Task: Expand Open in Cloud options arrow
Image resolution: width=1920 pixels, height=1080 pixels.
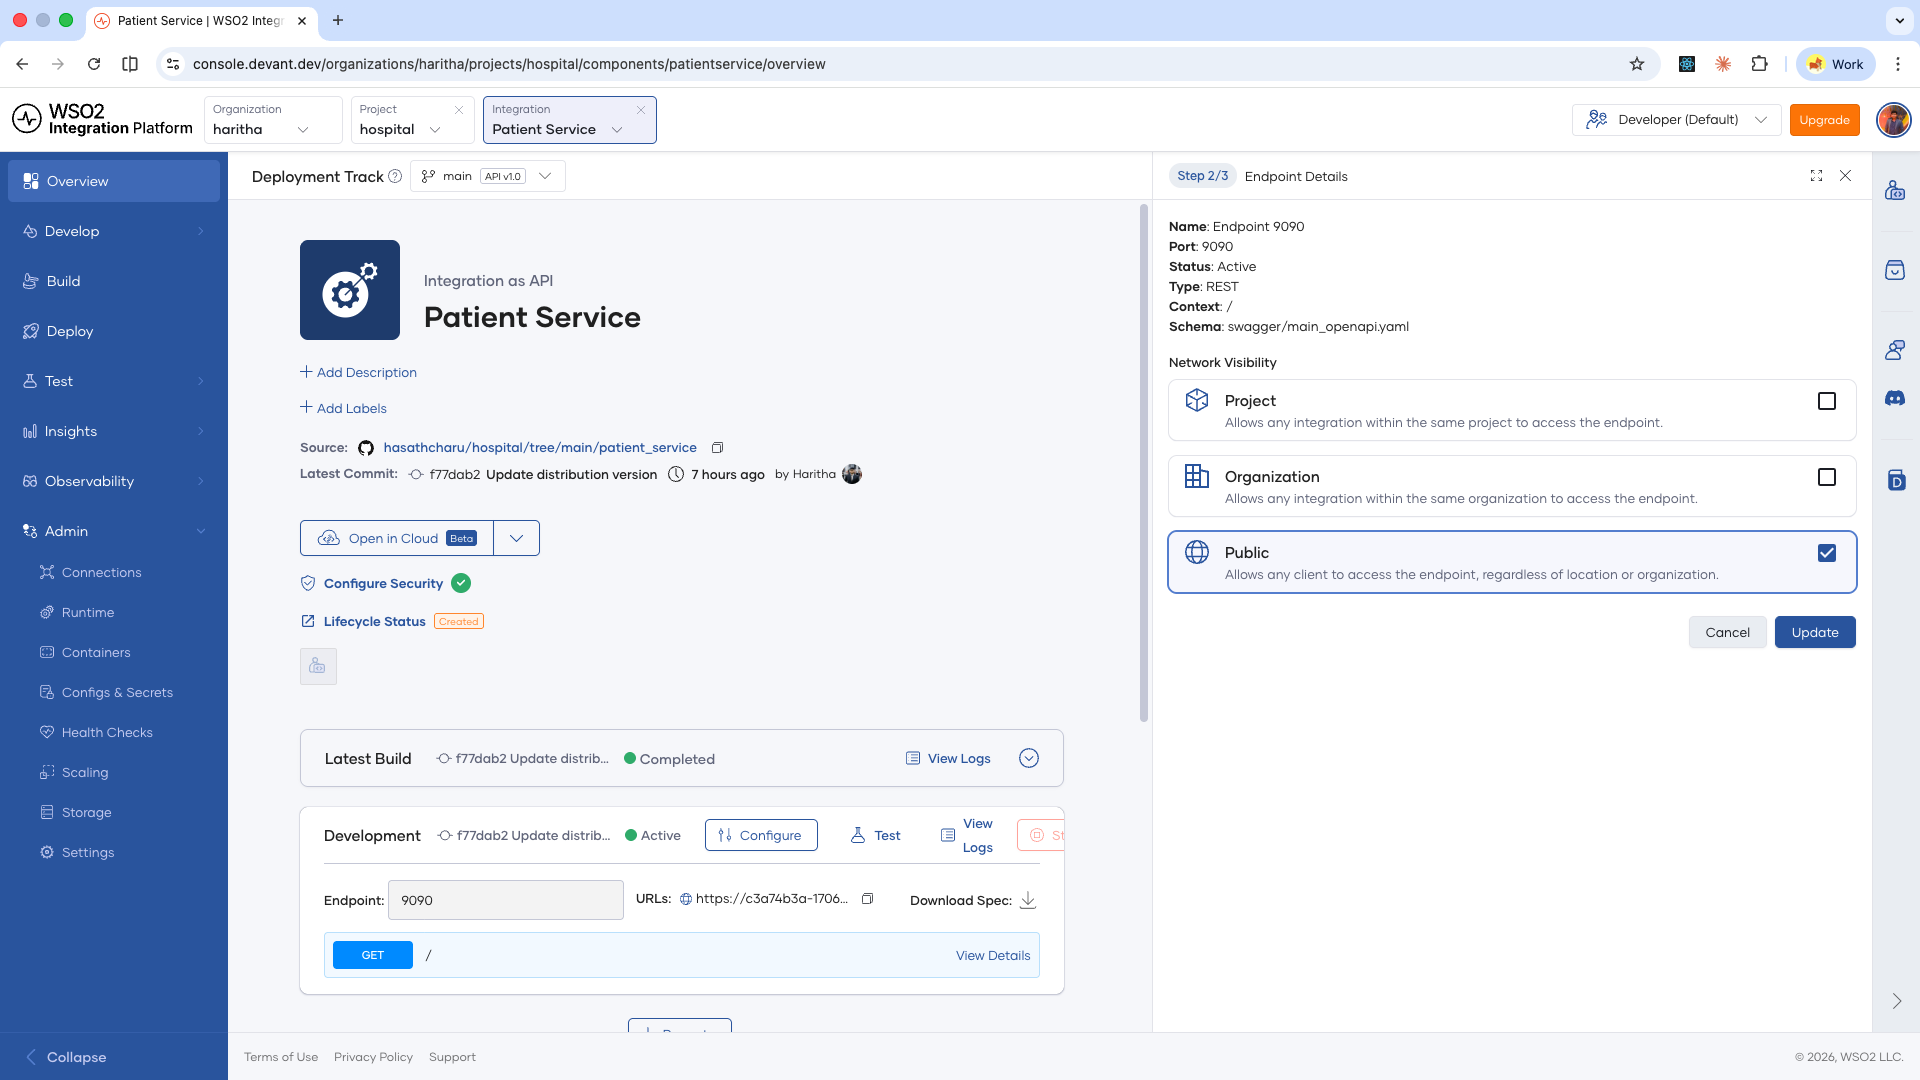Action: click(516, 538)
